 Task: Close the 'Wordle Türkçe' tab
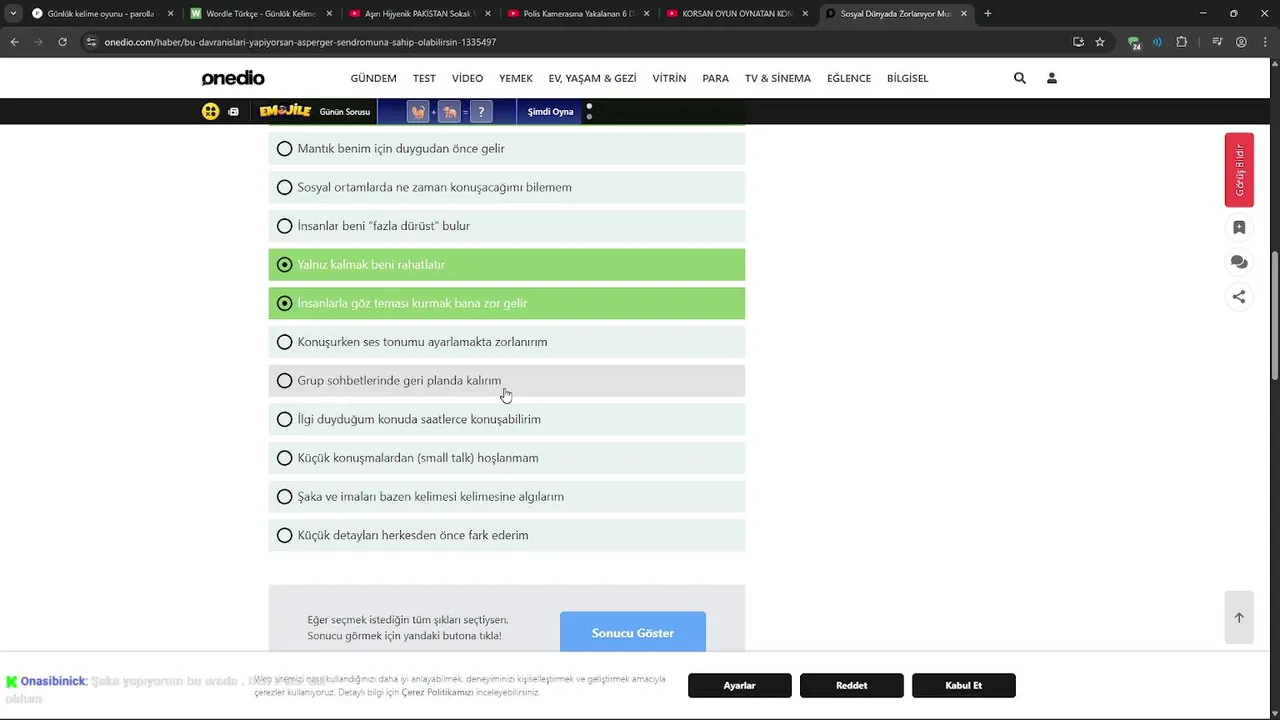[329, 14]
